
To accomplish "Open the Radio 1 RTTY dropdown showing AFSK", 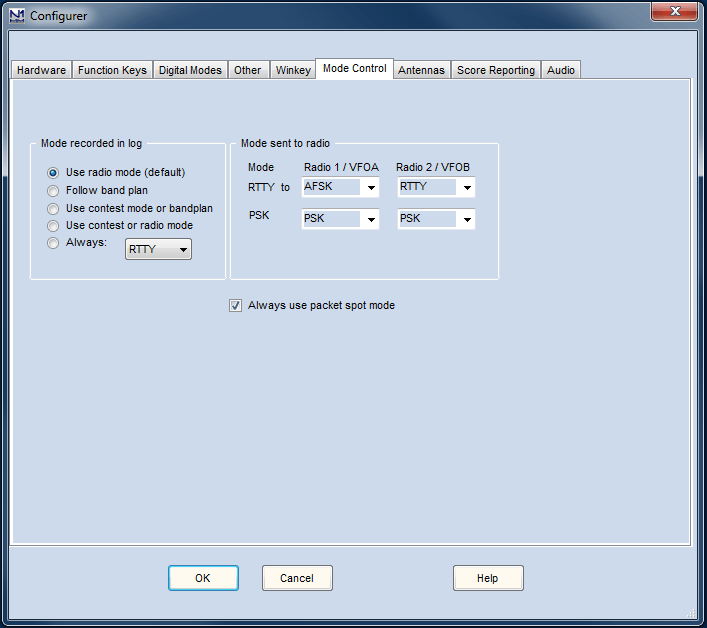I will point(340,187).
